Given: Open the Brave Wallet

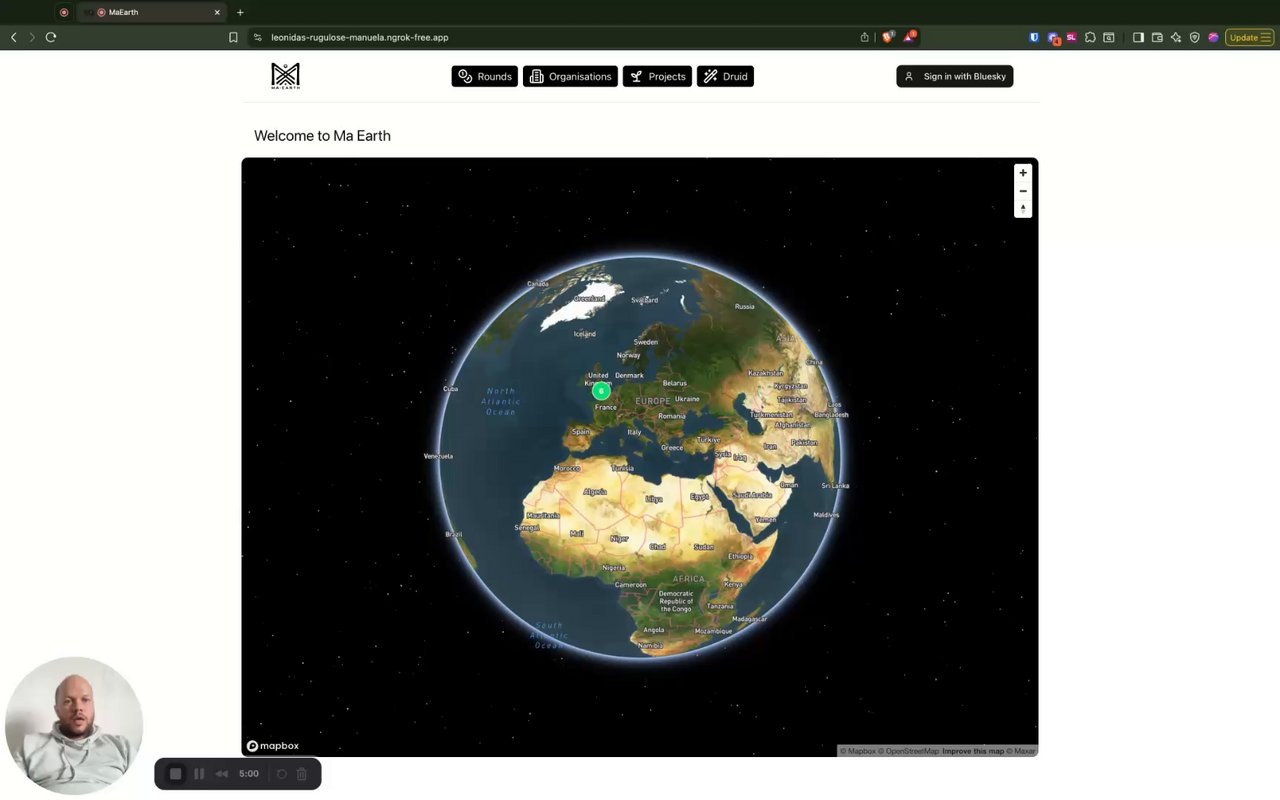Looking at the screenshot, I should [1157, 37].
